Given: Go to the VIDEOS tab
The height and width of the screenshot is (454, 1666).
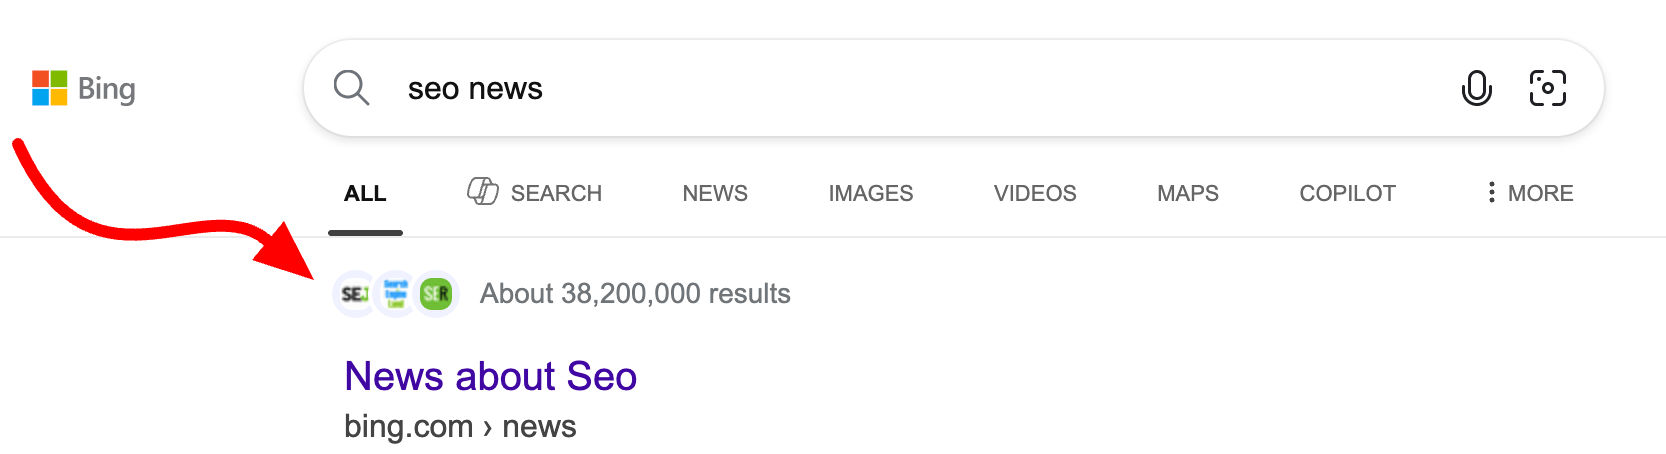Looking at the screenshot, I should coord(1035,194).
